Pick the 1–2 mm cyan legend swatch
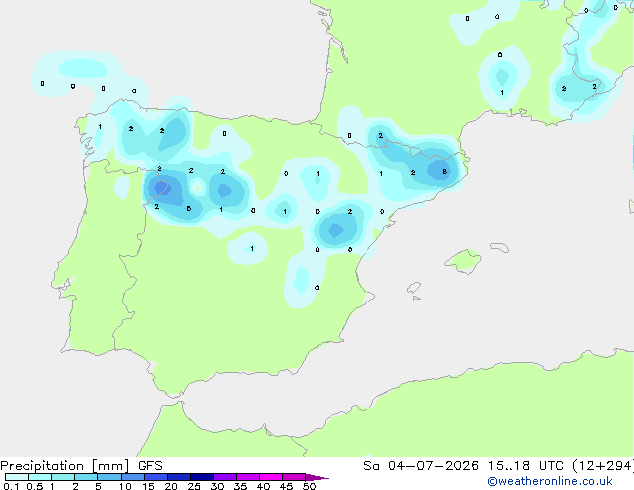 pyautogui.click(x=63, y=477)
